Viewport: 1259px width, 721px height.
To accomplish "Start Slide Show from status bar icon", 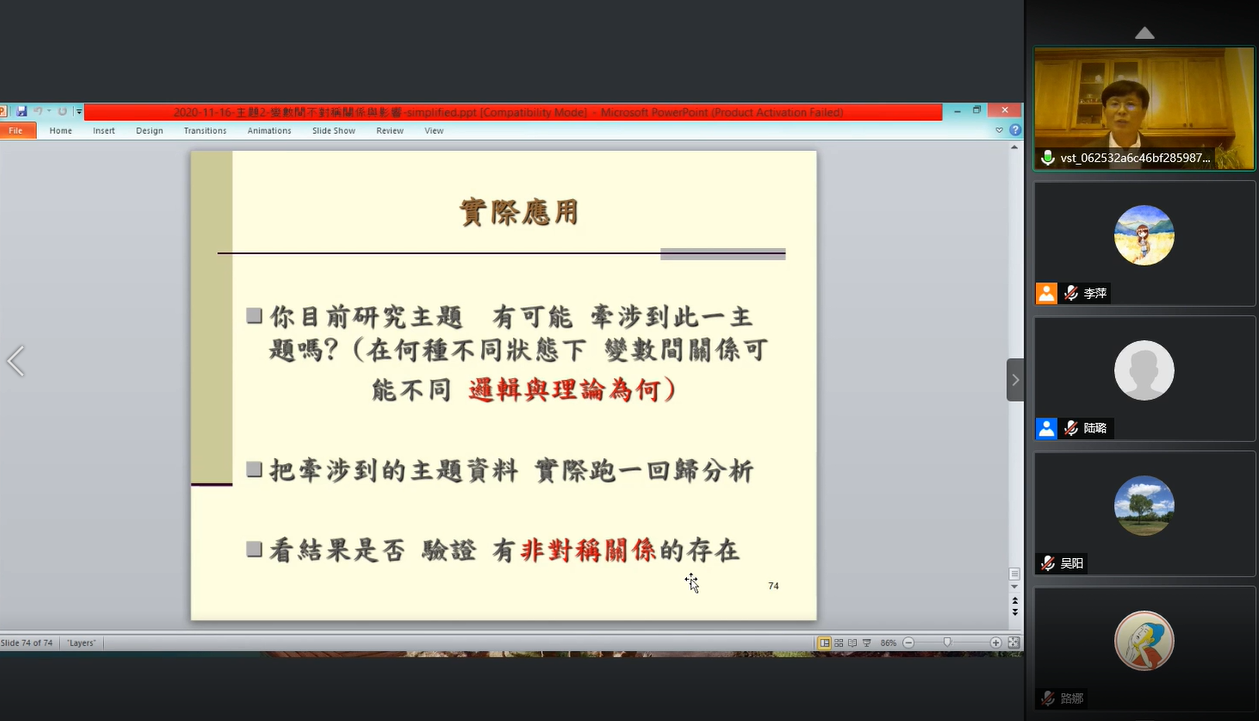I will pos(866,643).
